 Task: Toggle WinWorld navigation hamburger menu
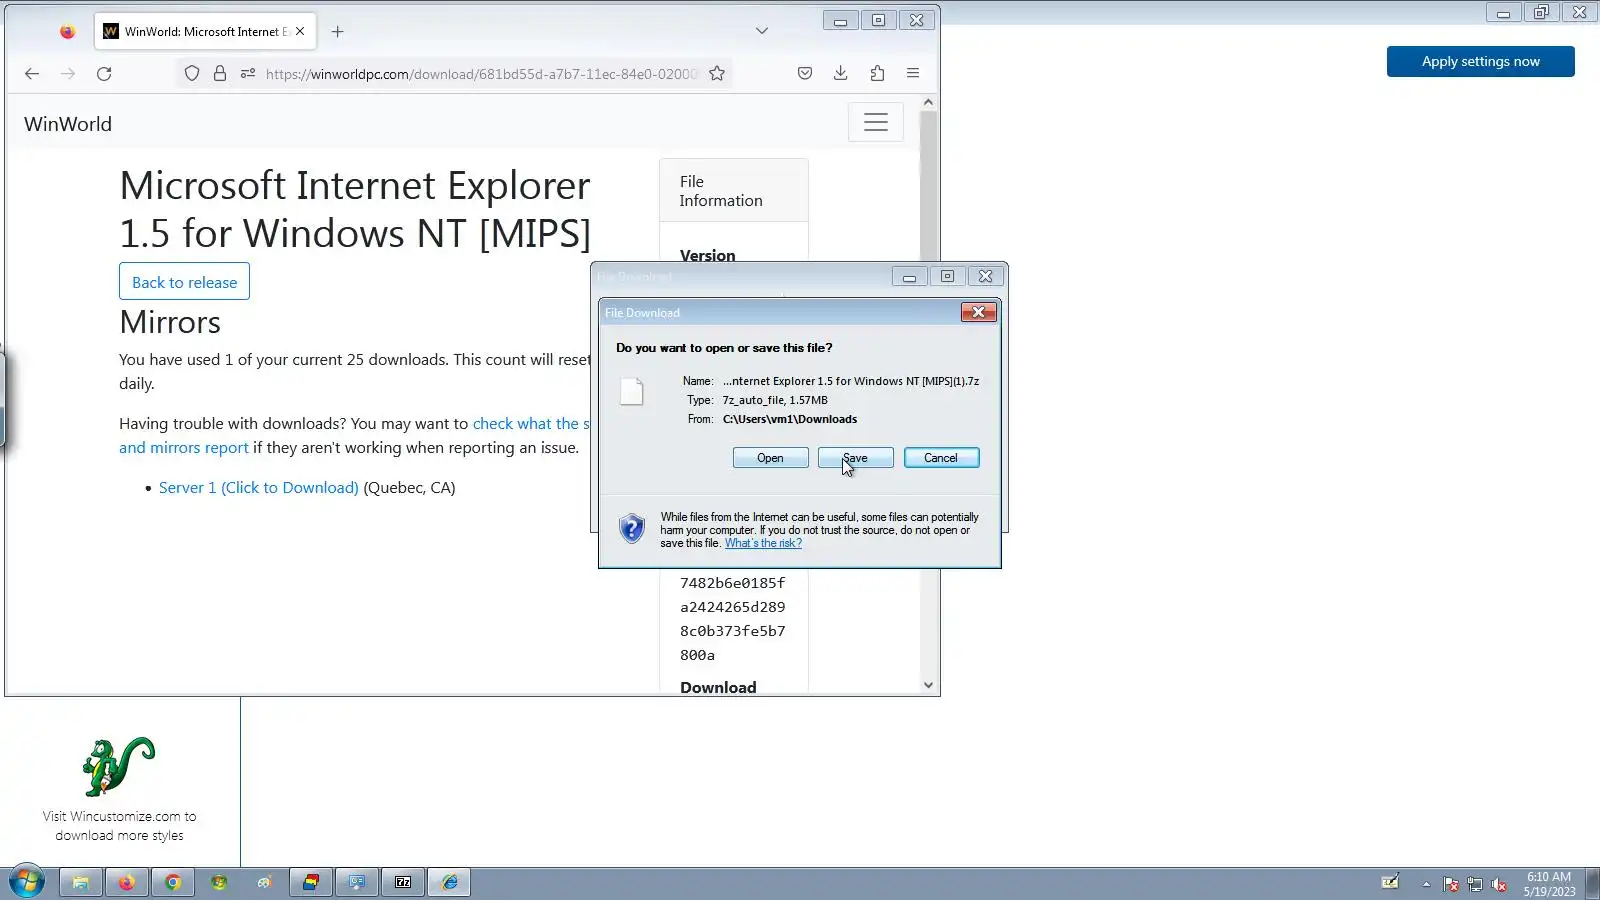point(876,122)
